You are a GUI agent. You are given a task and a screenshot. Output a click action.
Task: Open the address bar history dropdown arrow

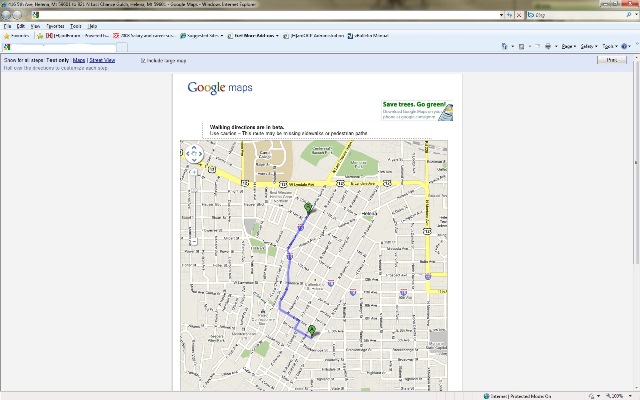coord(501,15)
